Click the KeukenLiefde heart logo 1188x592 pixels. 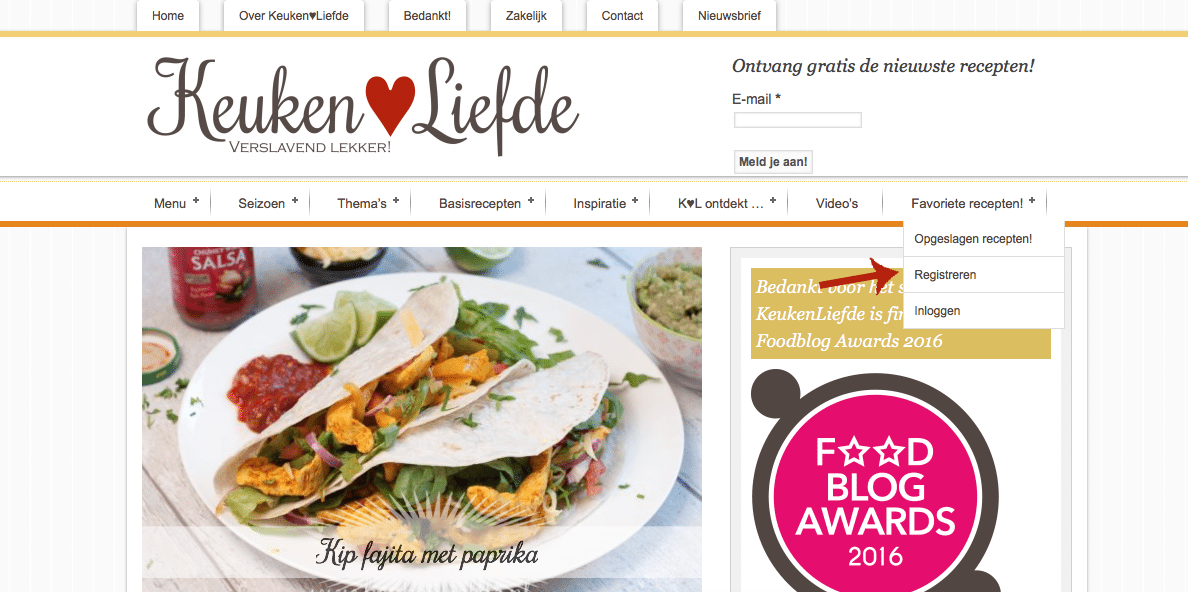(364, 105)
